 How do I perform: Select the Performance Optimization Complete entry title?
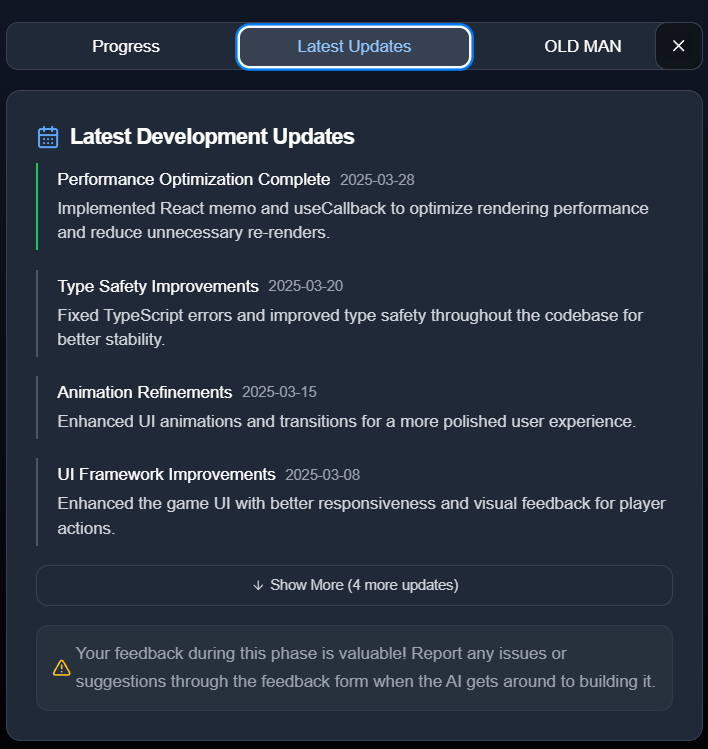(193, 179)
